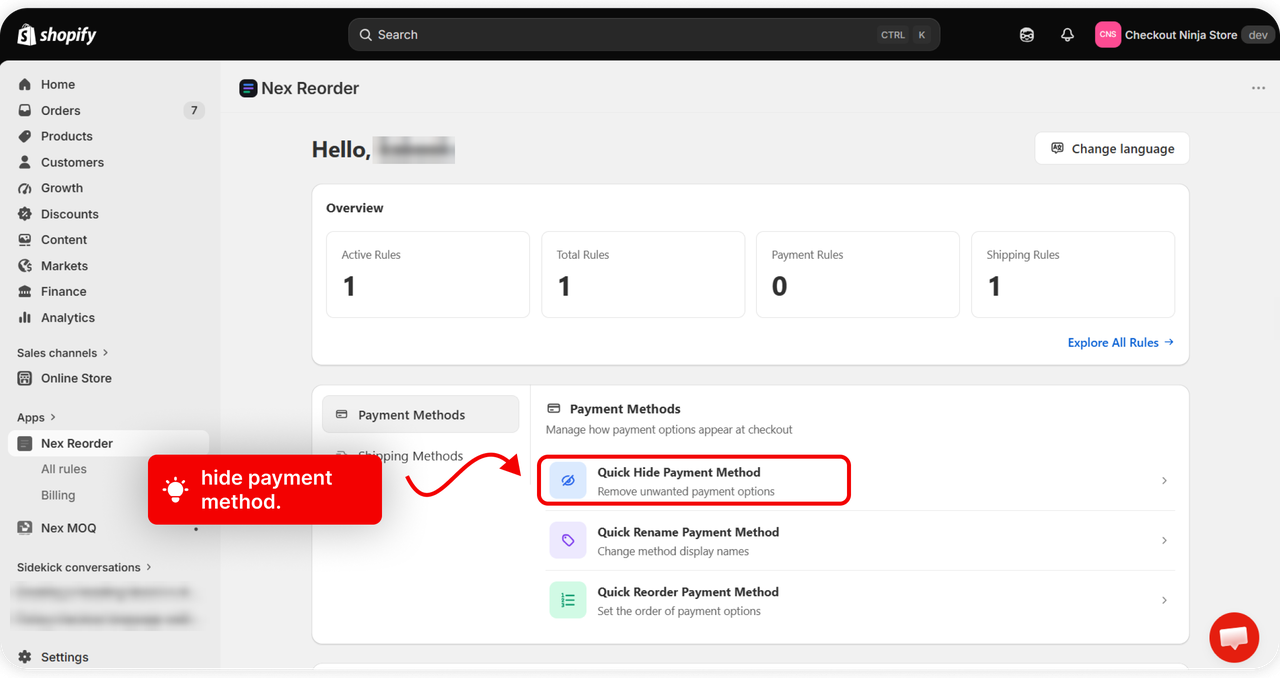Click the Discounts badge icon
Screen dimensions: 1280x678
click(25, 215)
